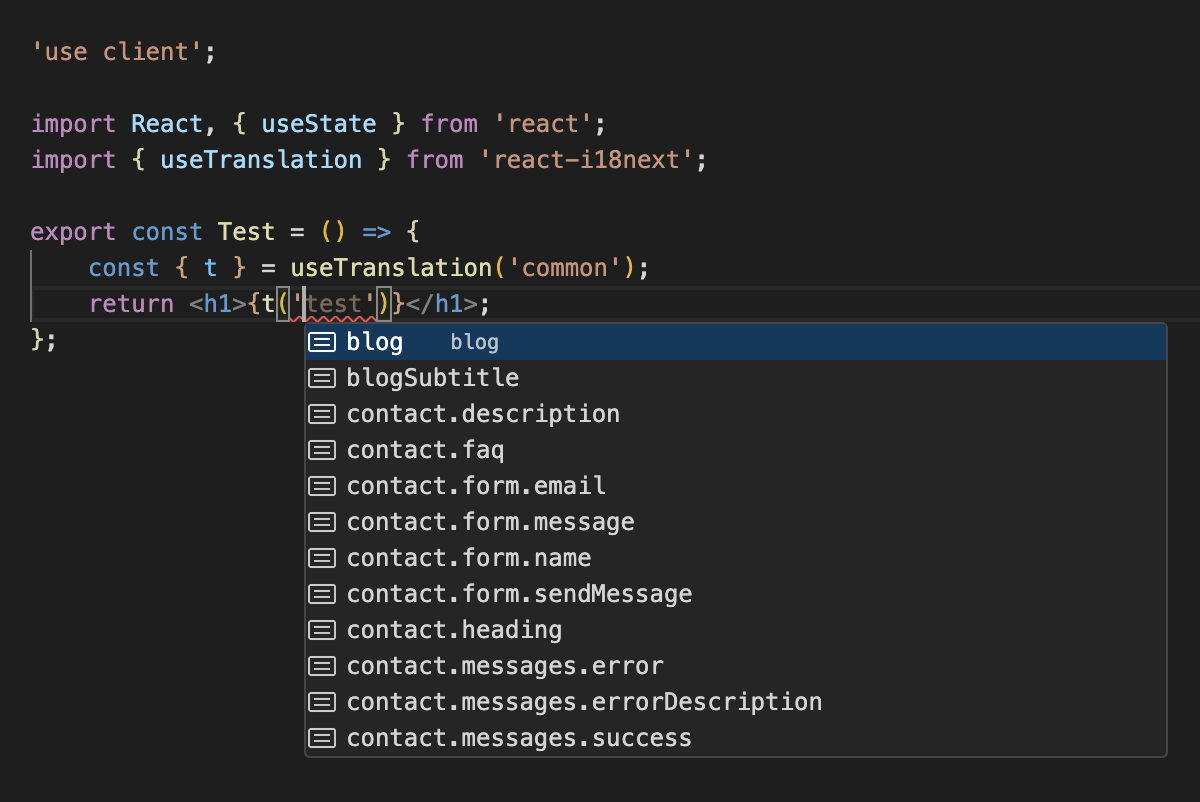Select contact.messages.error from the dropdown list
This screenshot has height=802, width=1200.
pyautogui.click(x=505, y=666)
